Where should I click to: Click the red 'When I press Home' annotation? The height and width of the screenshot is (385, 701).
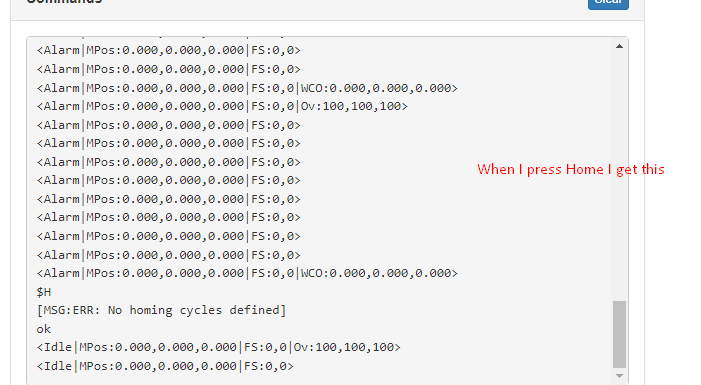pos(571,169)
